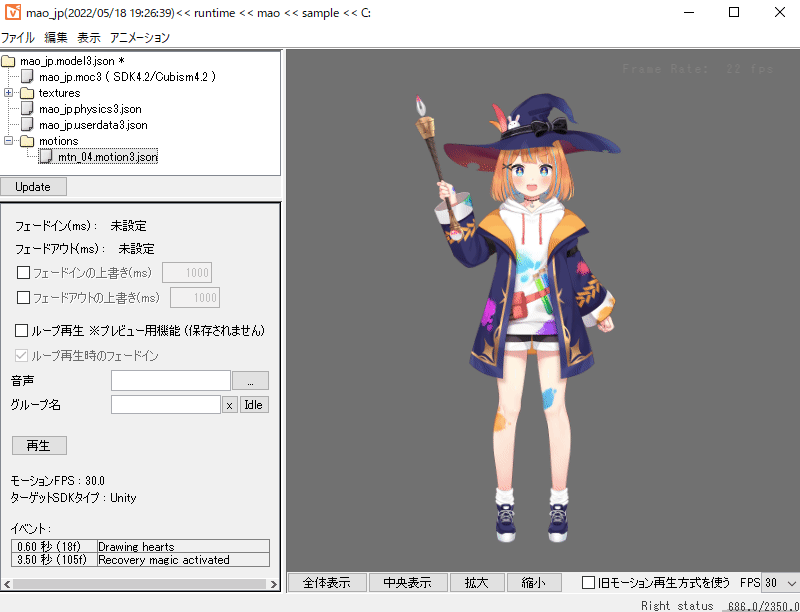
Task: Expand the textures tree node
Action: (x=9, y=93)
